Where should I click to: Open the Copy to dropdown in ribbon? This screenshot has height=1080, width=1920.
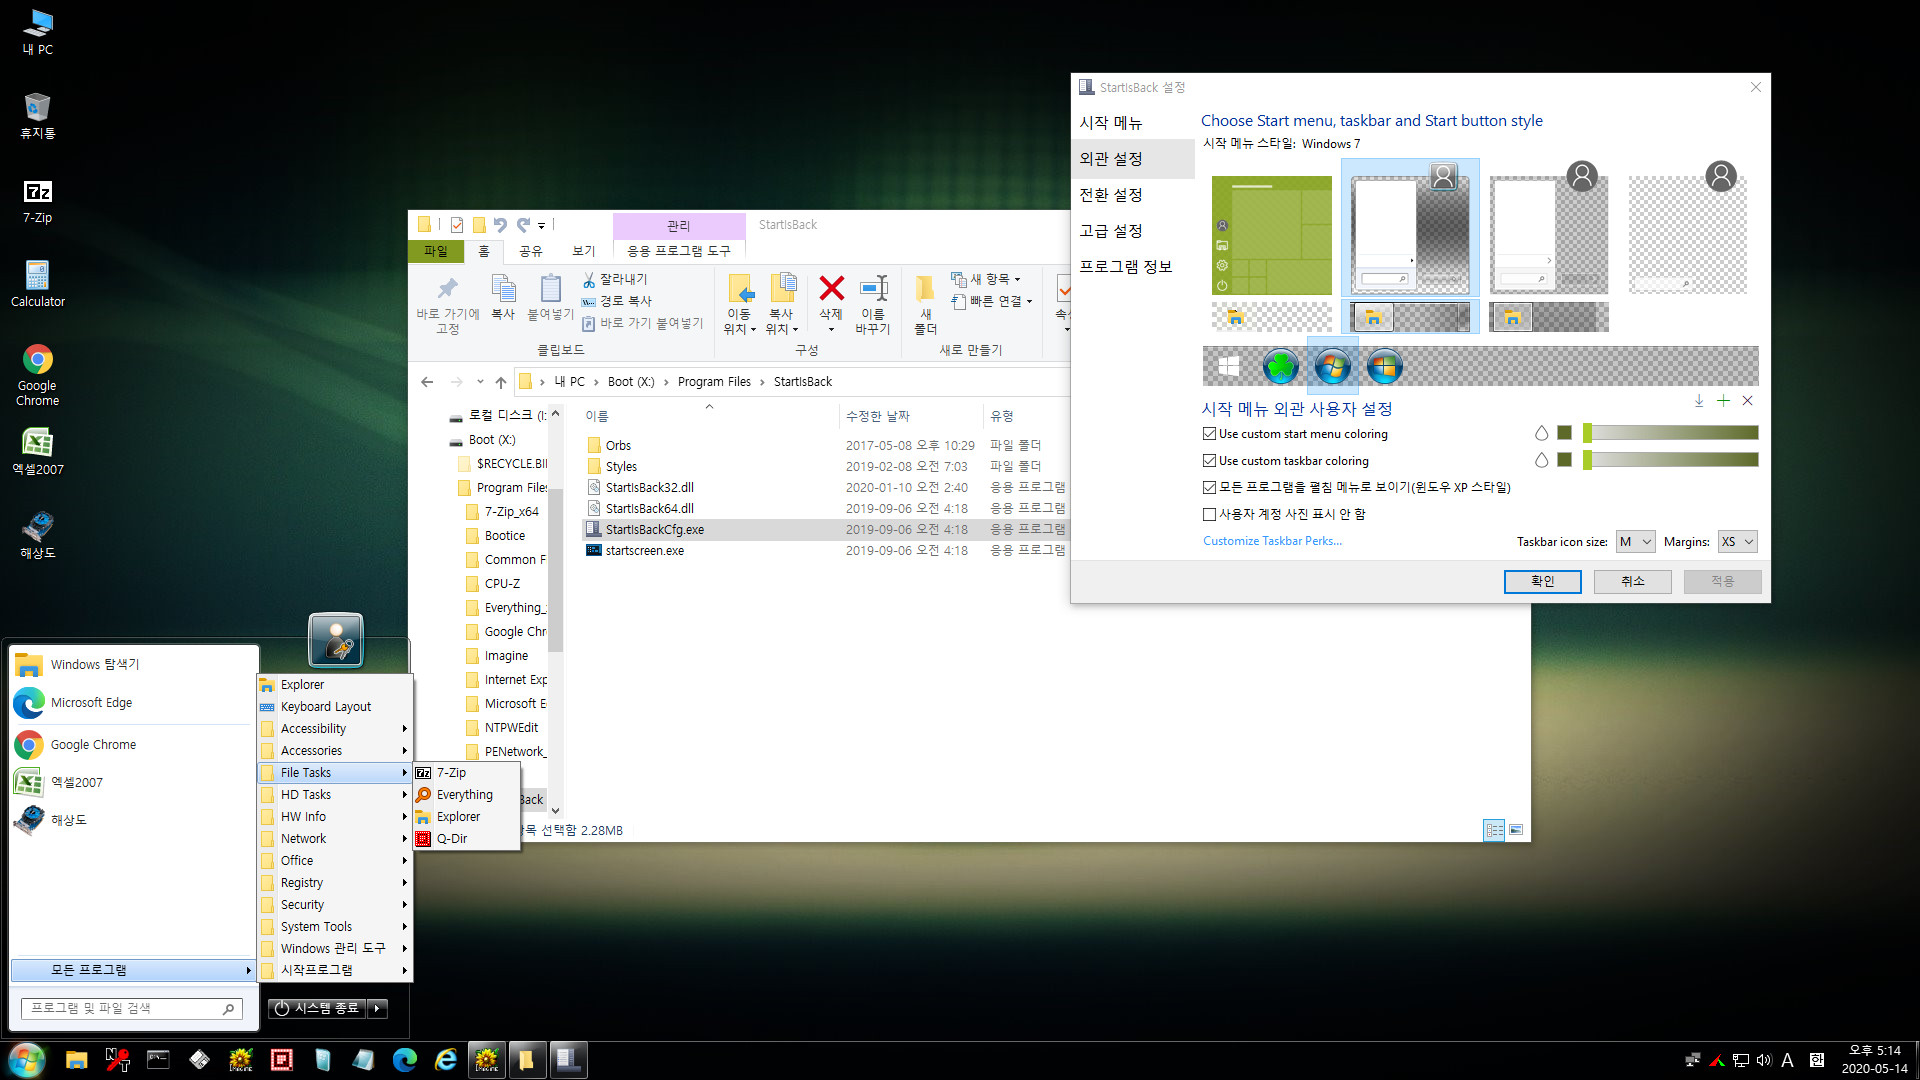(782, 322)
